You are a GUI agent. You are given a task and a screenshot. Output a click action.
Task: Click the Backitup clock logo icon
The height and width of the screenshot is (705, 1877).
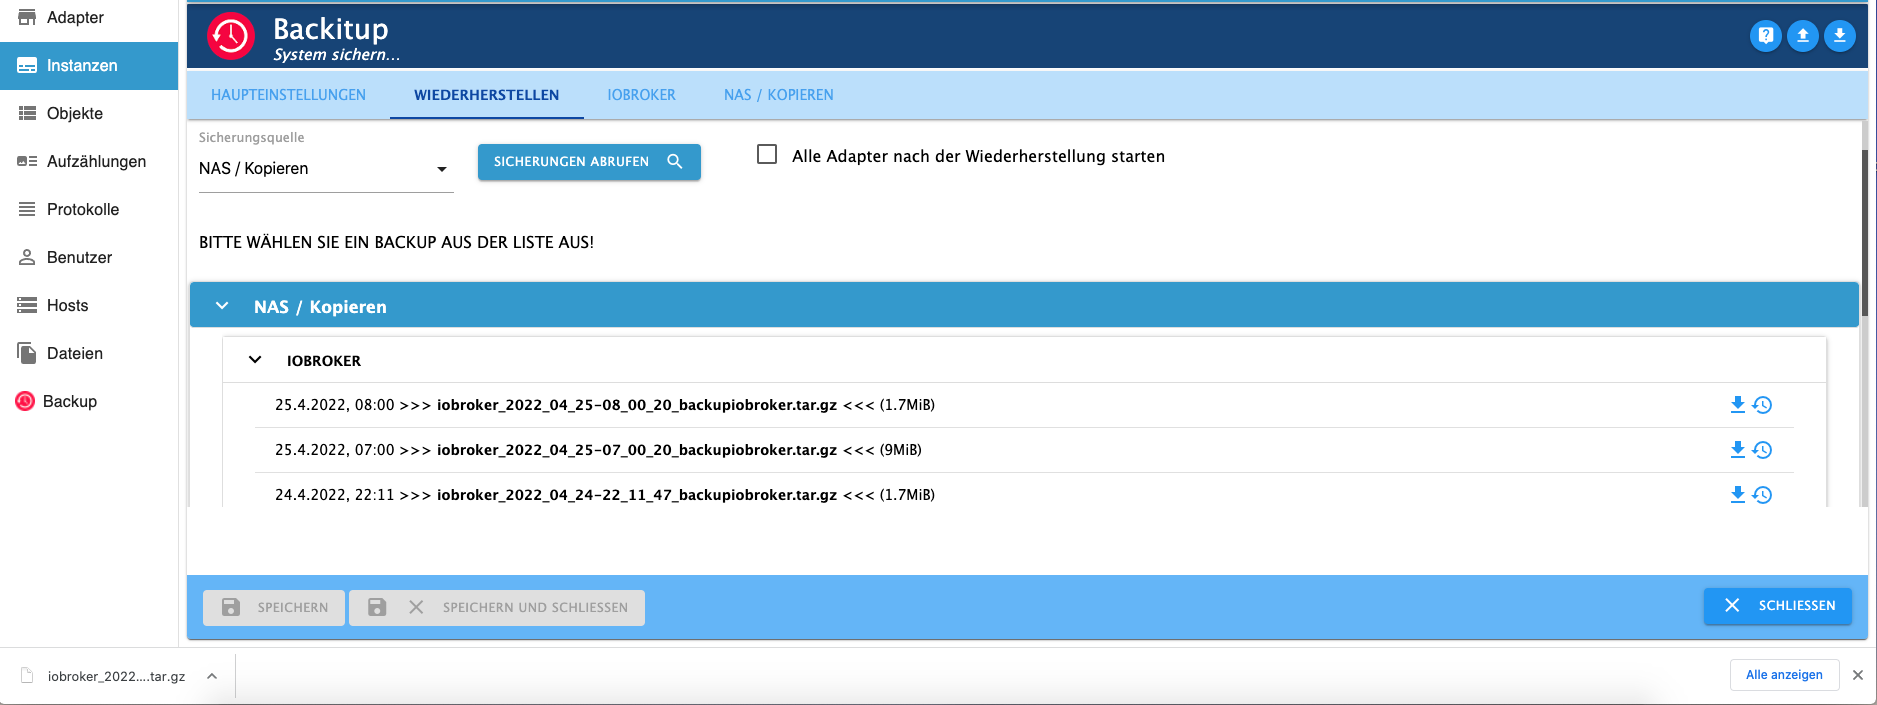point(231,36)
